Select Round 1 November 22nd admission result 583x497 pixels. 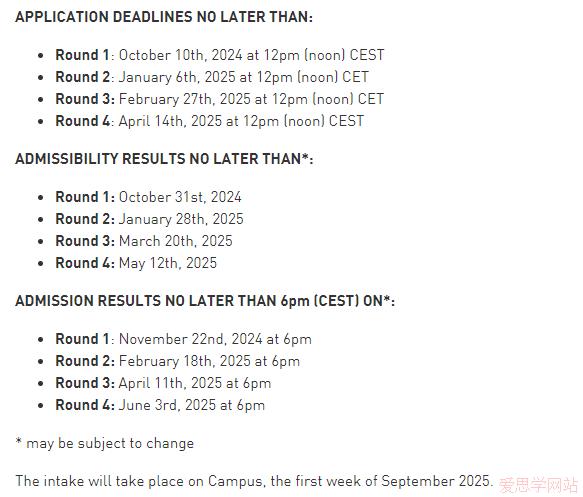point(184,339)
